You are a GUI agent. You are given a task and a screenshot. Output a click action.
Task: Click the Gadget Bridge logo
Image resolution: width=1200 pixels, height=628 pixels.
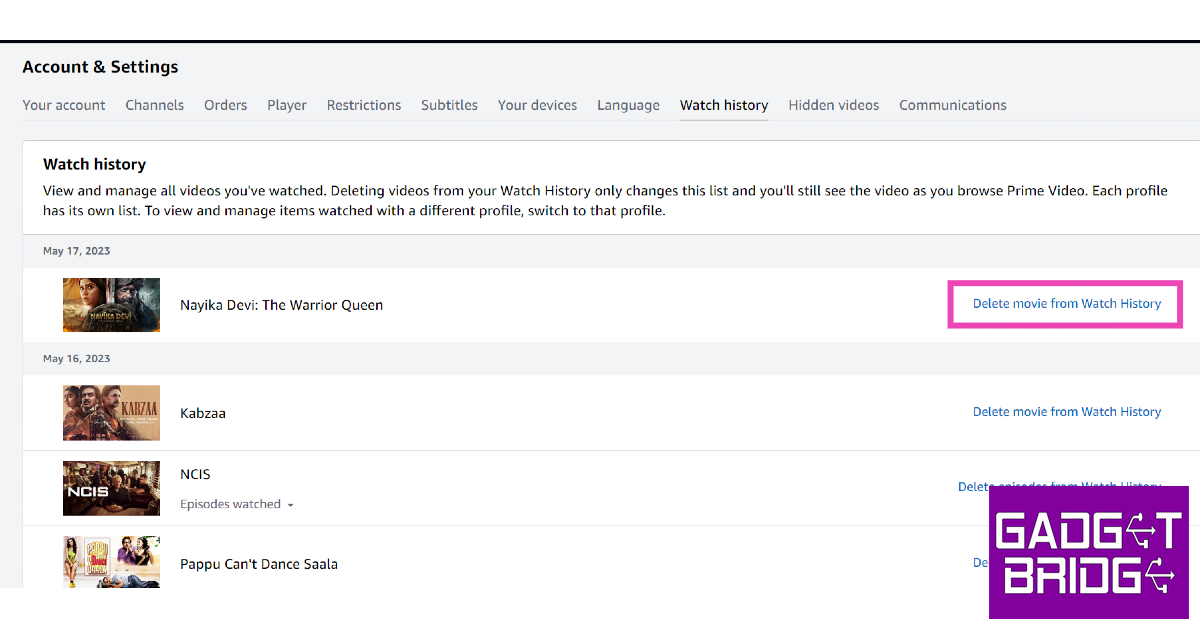1088,552
